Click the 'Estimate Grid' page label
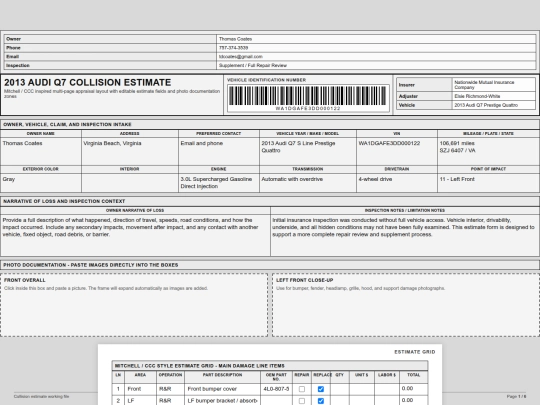540x405 pixels. [415, 352]
